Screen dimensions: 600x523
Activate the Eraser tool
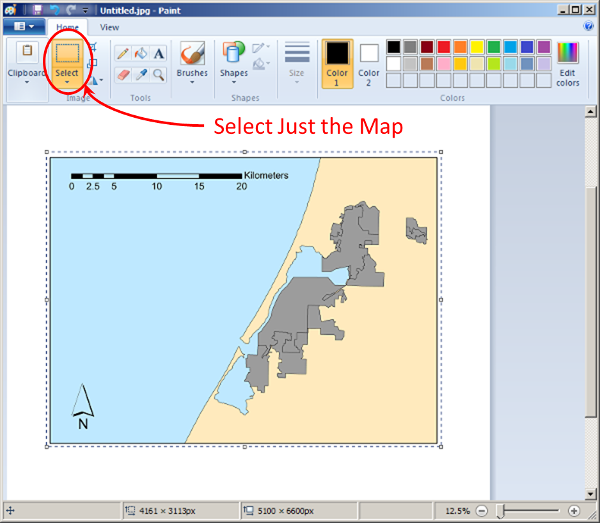tap(123, 74)
